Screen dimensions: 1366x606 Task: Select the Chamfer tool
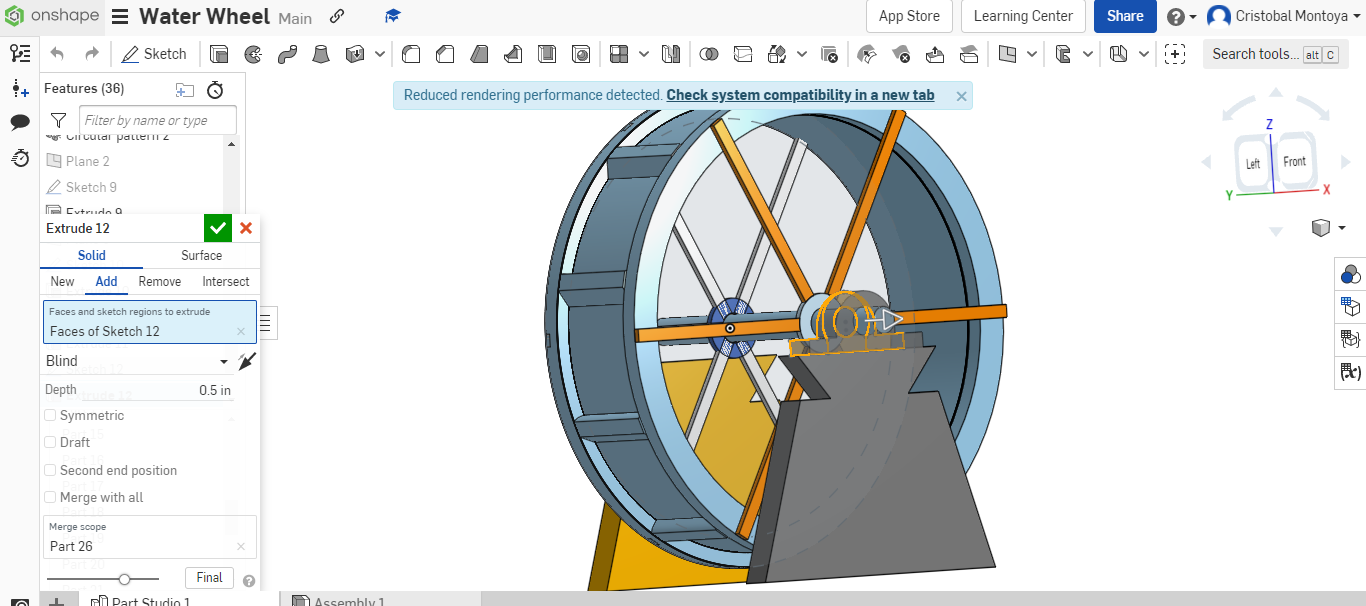point(445,54)
